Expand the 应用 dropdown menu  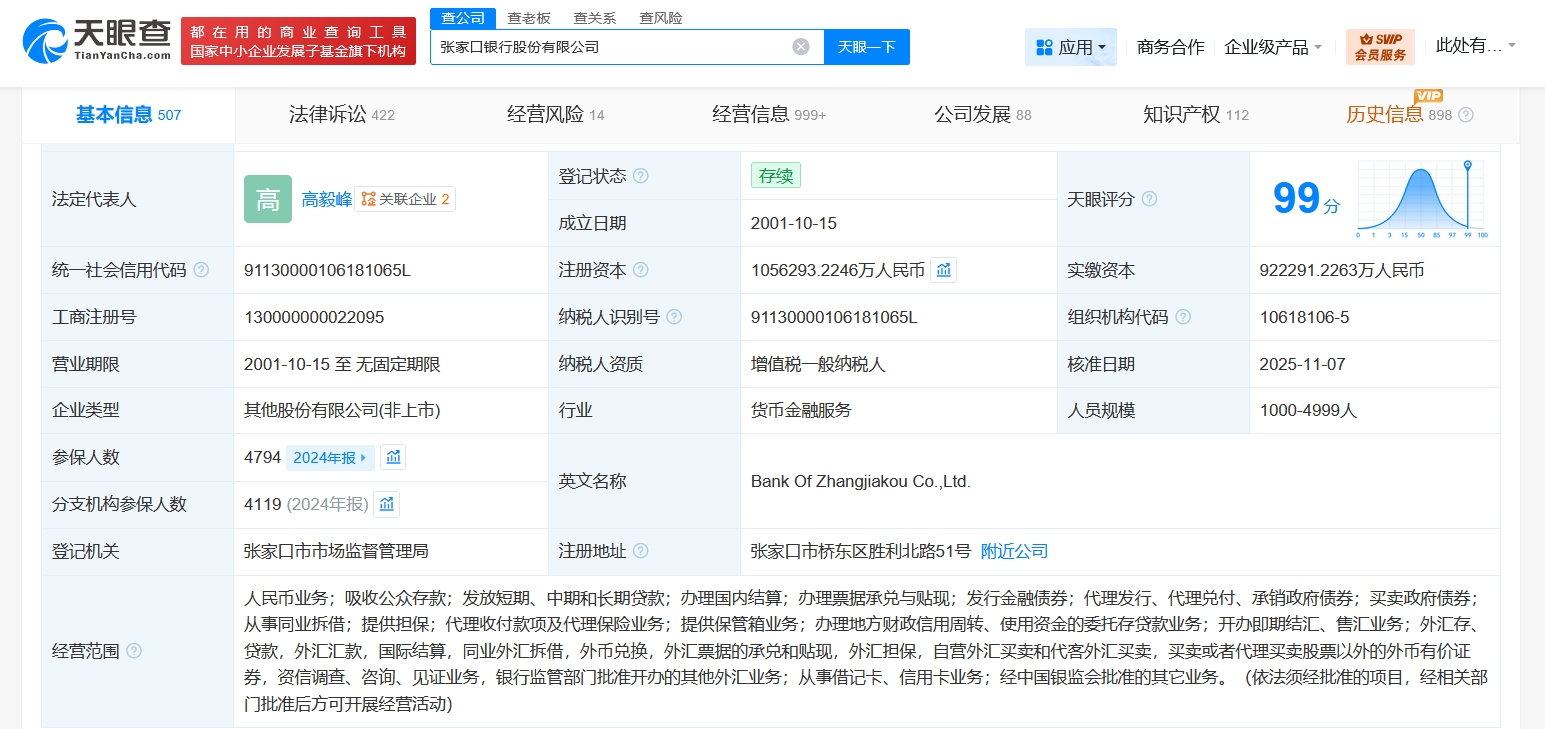[1071, 47]
